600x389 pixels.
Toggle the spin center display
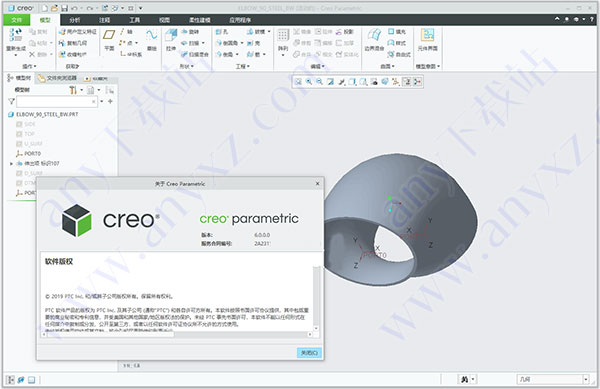tap(417, 81)
